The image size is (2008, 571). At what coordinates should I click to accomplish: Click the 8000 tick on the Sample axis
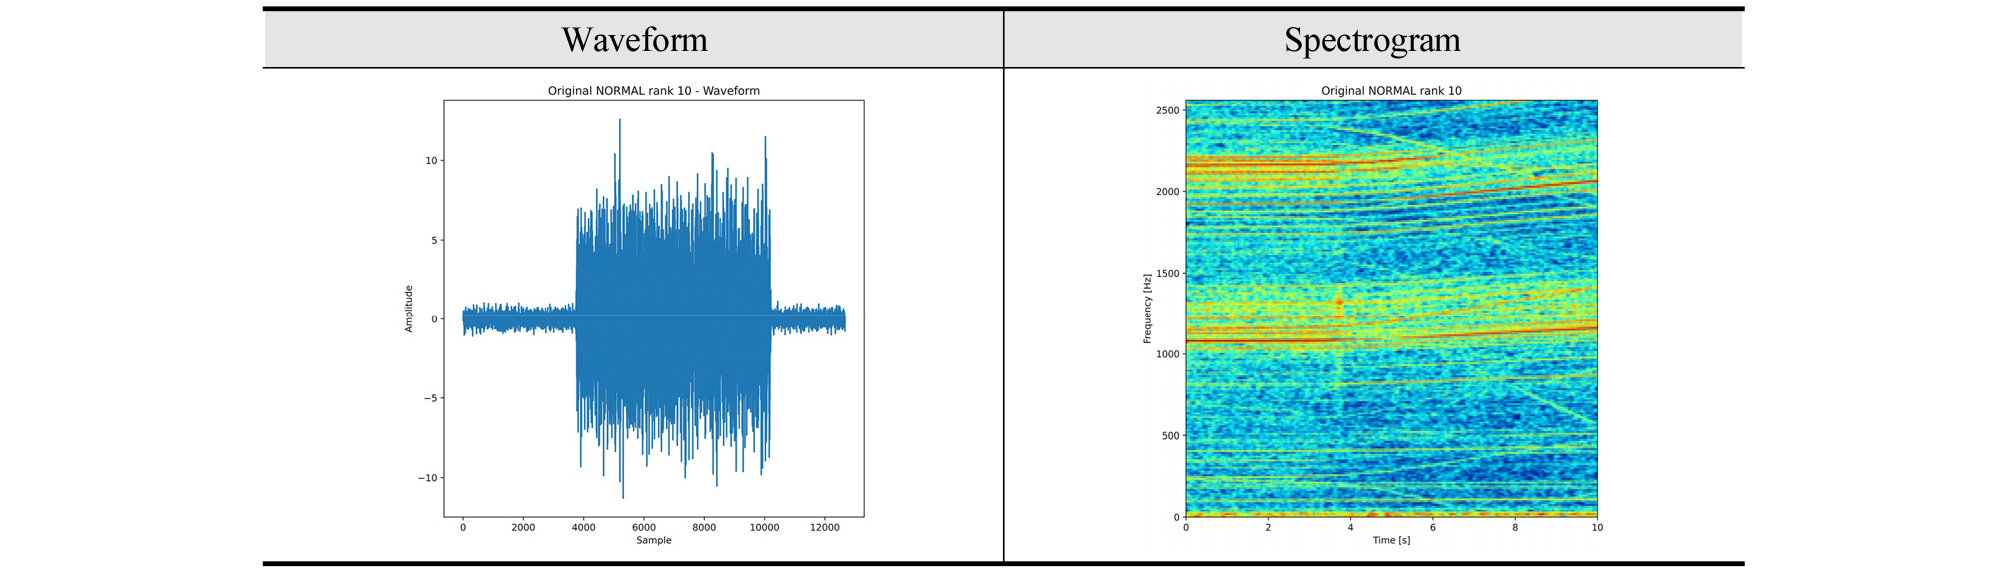(704, 528)
